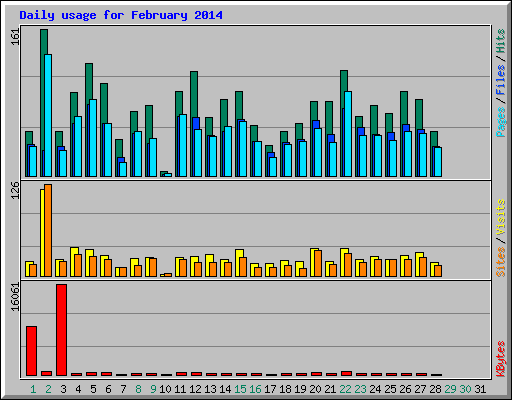Click the '16061' KBytes axis maximum label
This screenshot has width=512, height=400.
click(x=15, y=297)
